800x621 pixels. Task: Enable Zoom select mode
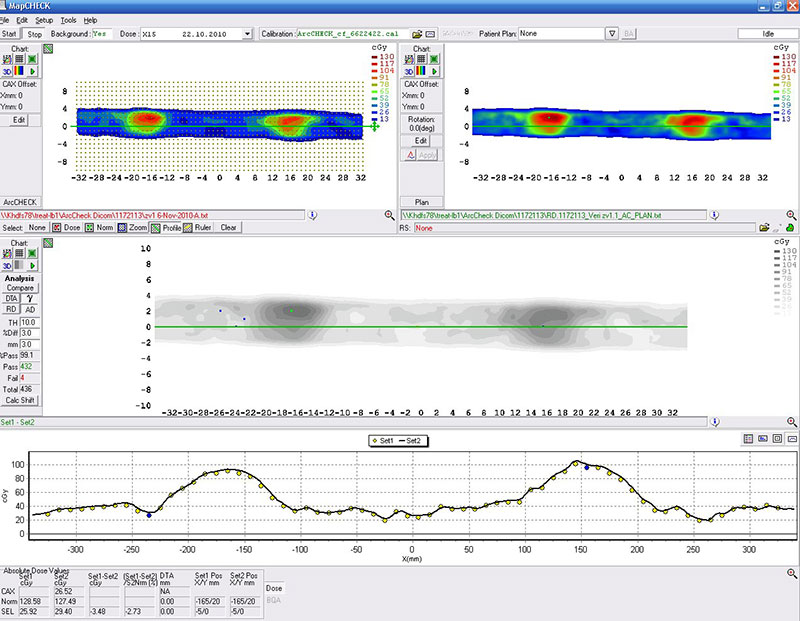[133, 228]
